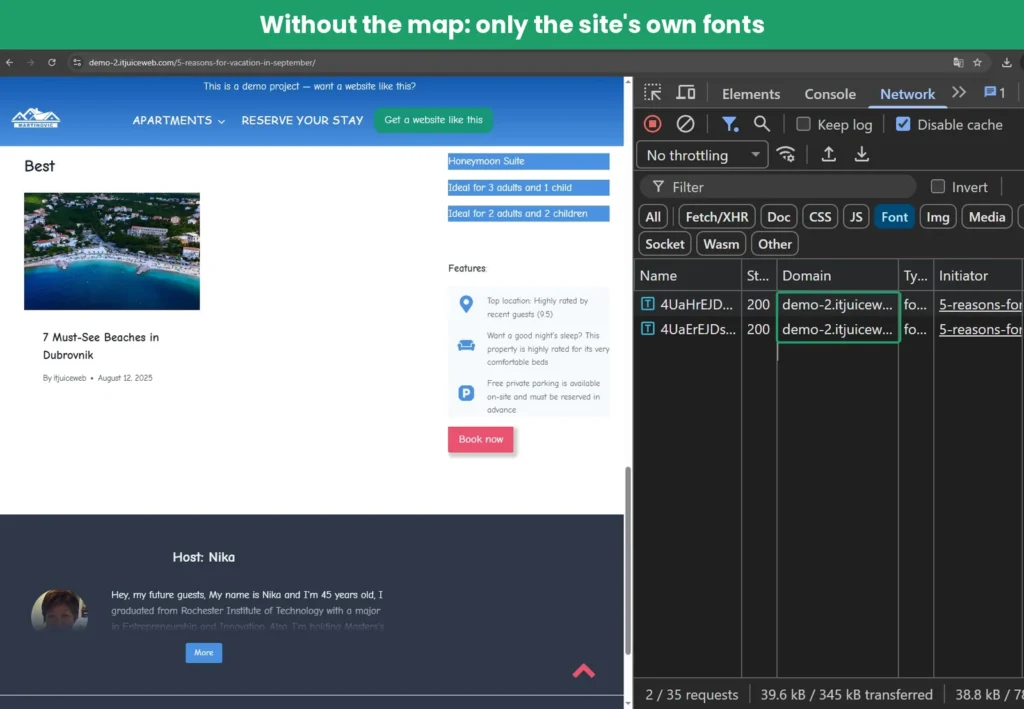
Task: Click the browser address bar URL
Action: tap(202, 63)
